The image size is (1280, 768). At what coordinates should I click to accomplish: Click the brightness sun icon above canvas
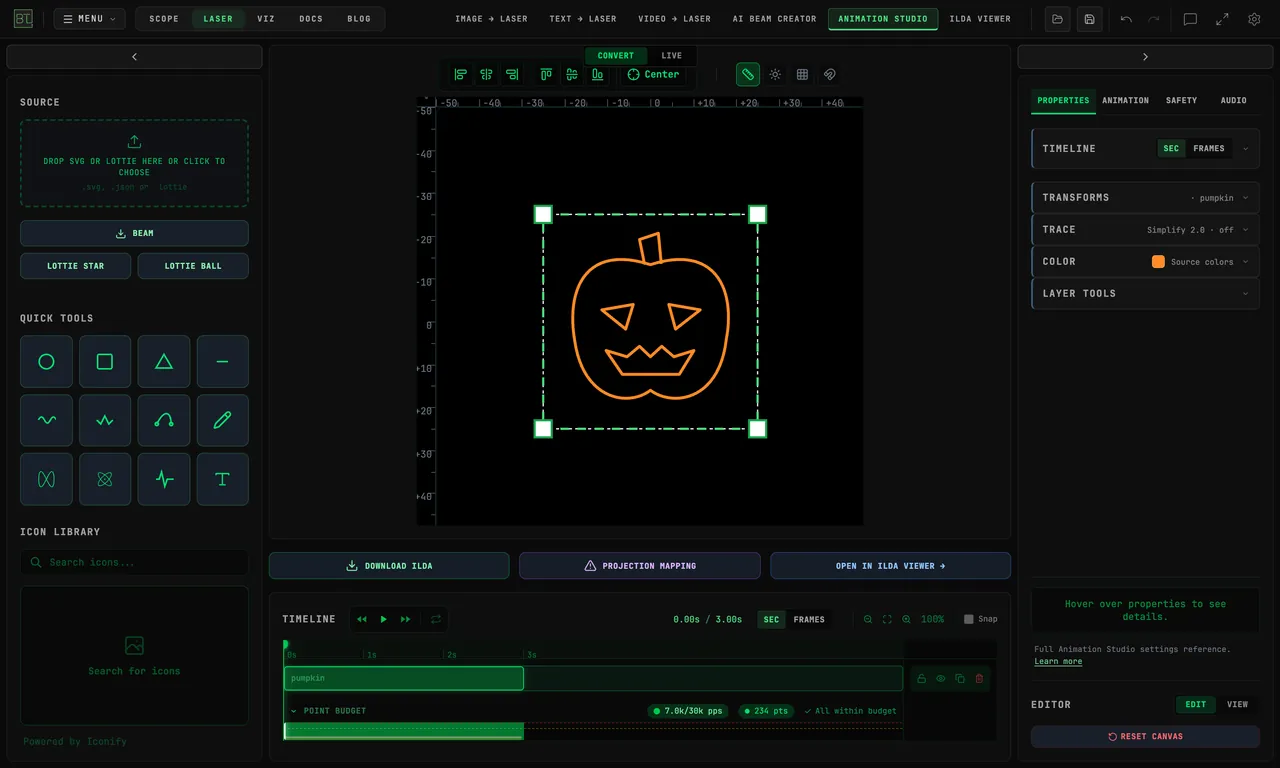tap(775, 74)
